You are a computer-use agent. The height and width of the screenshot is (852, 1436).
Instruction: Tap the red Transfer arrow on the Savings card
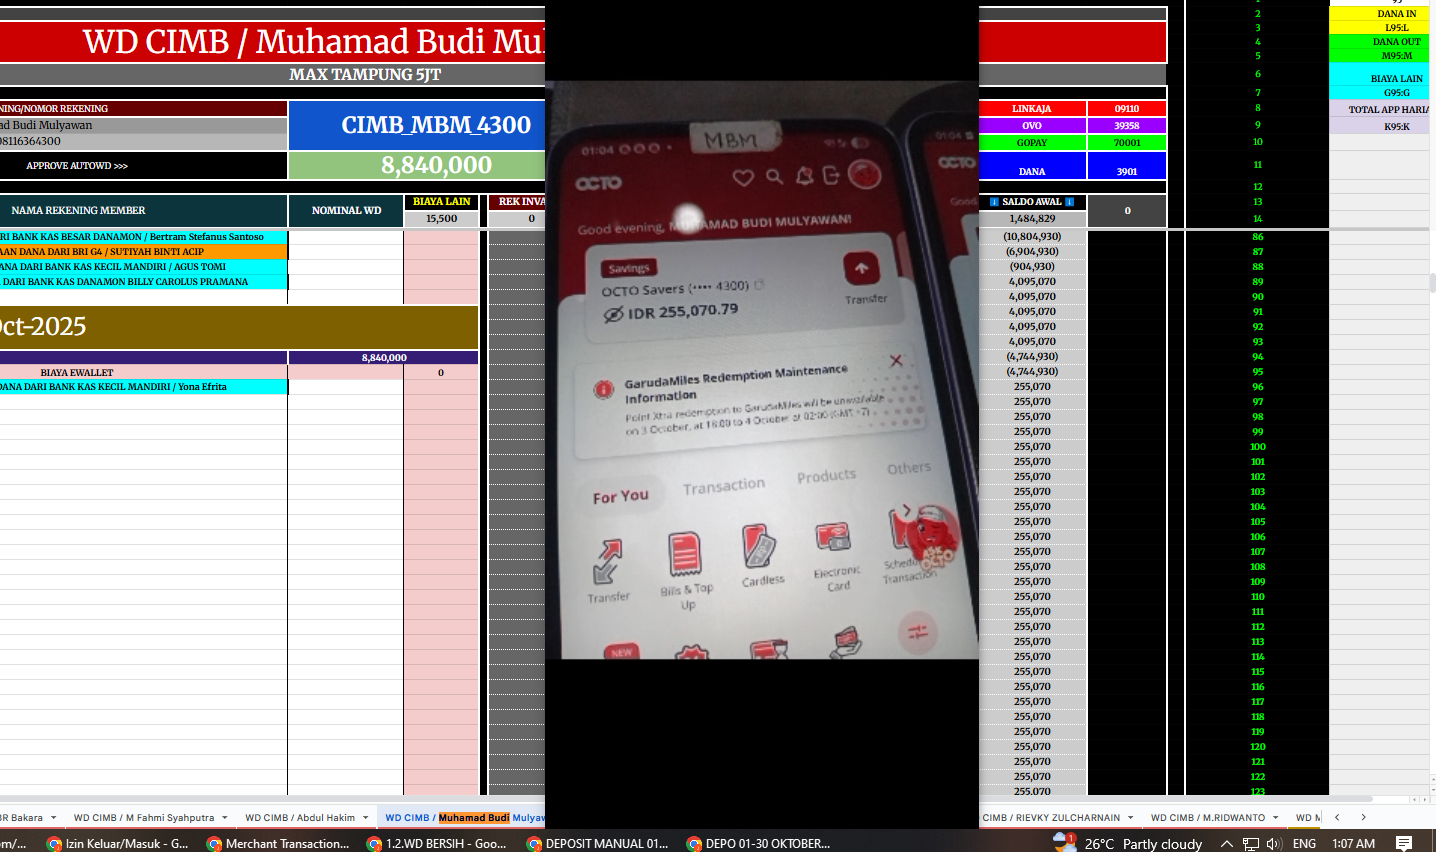point(861,268)
